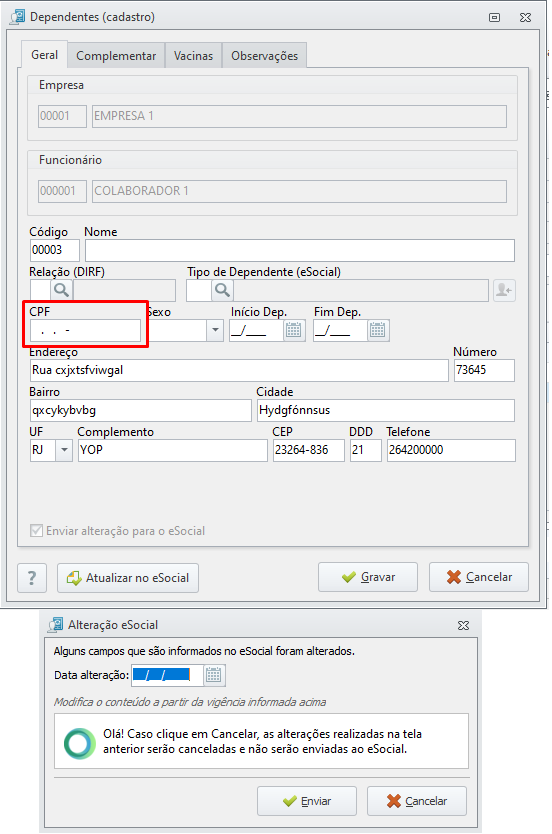Click the Gravar button

pos(368,577)
